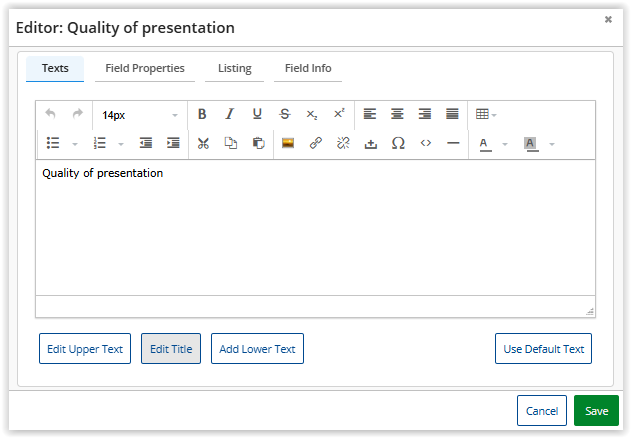Insert a horizontal line

point(453,144)
